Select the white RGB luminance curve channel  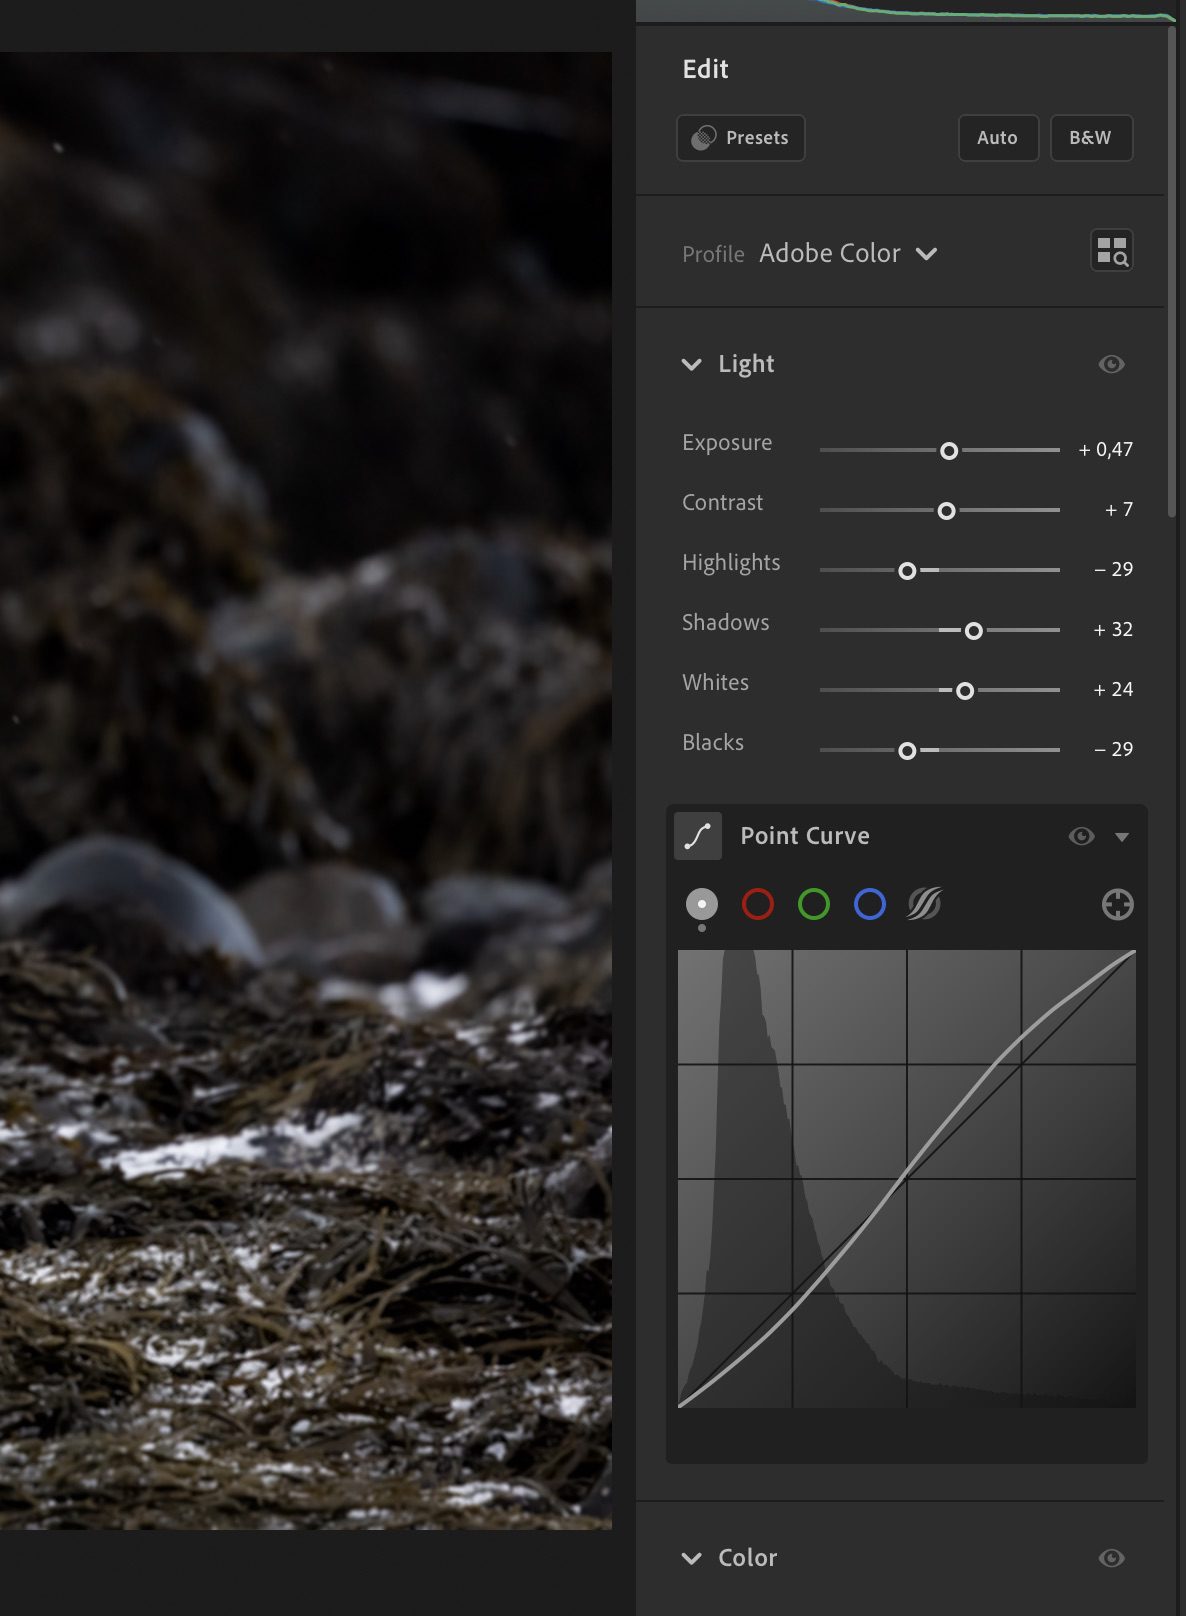[x=701, y=904]
